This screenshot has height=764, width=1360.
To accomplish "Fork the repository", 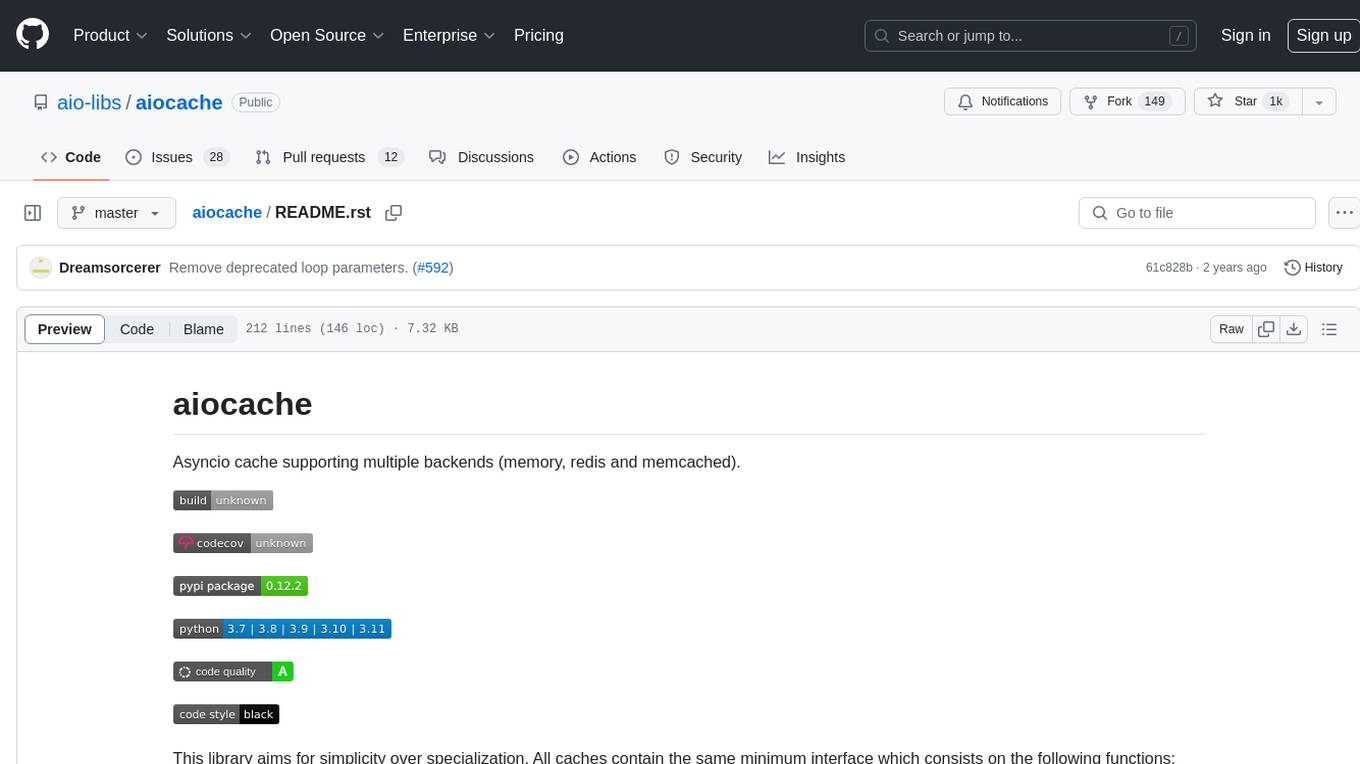I will pos(1127,101).
